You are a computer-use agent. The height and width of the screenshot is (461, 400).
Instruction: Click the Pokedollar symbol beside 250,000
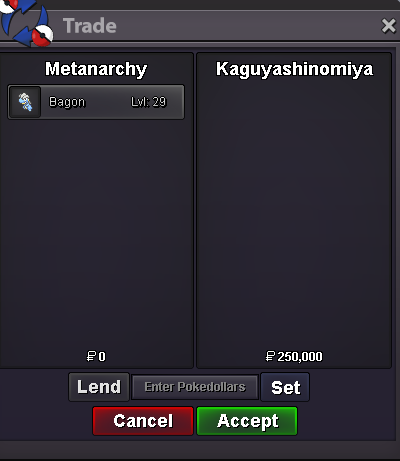coord(270,356)
